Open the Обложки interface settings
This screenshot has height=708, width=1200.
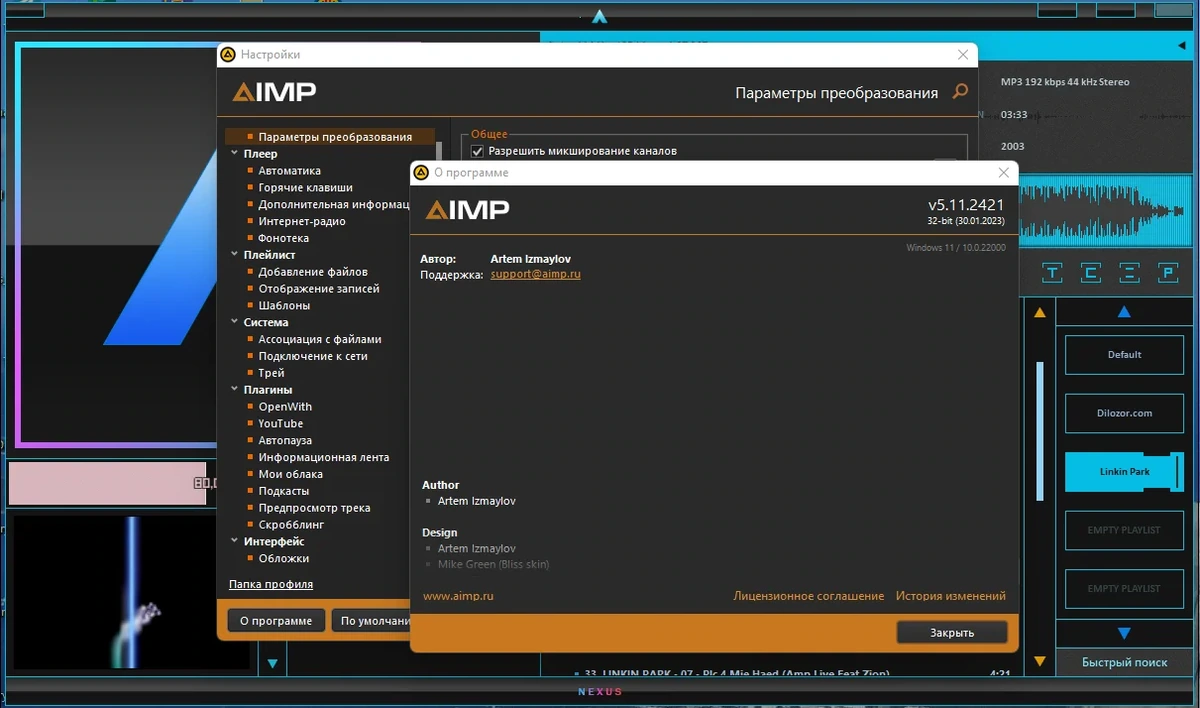(284, 558)
